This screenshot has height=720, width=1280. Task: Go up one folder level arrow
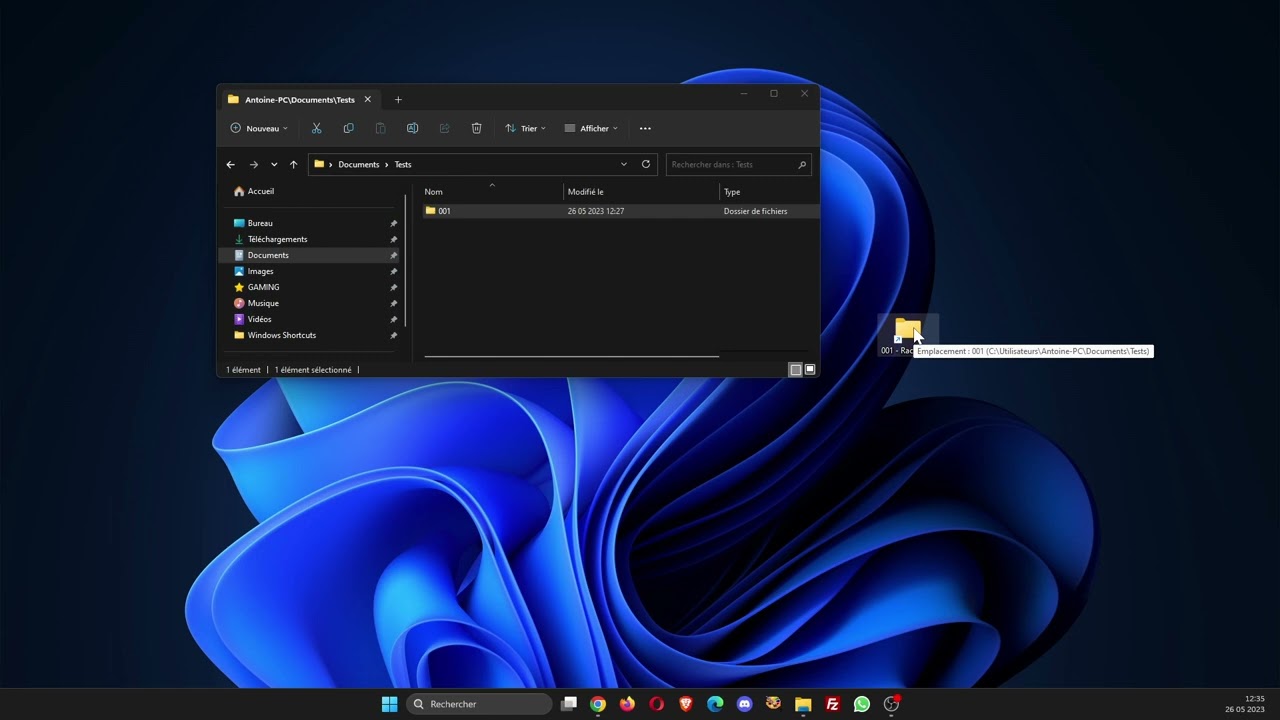pyautogui.click(x=293, y=164)
